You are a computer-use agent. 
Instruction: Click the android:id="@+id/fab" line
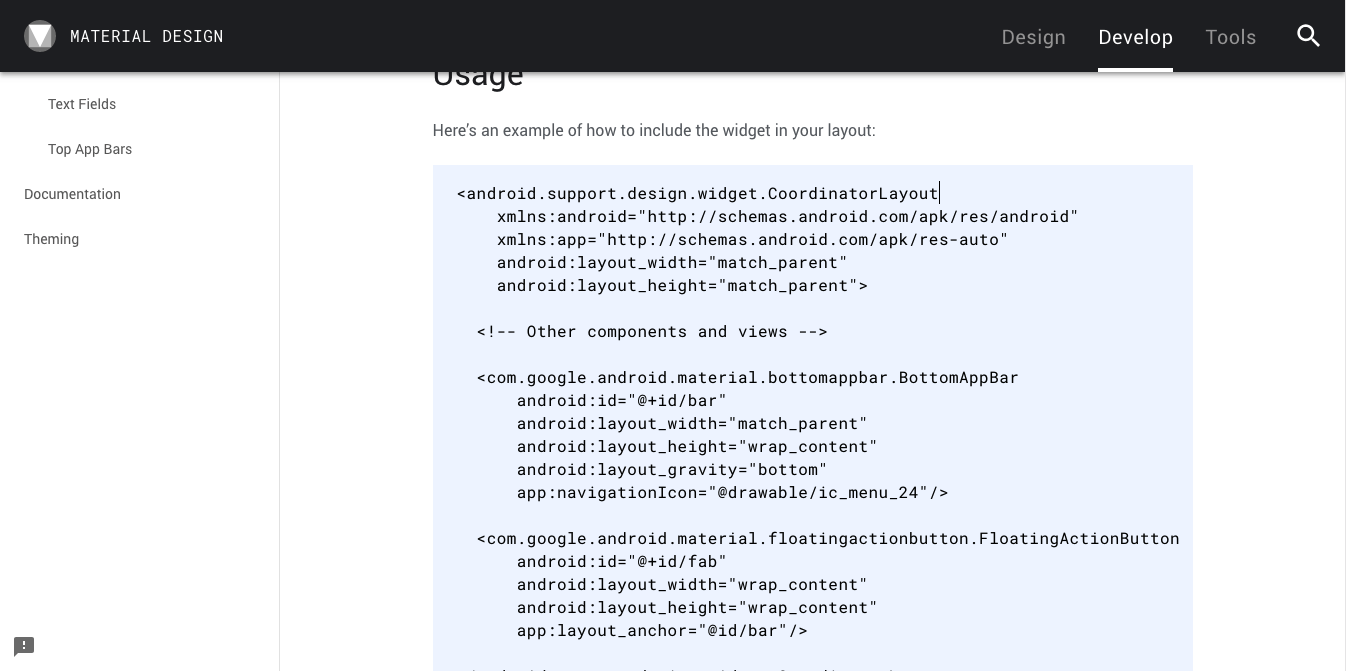(x=621, y=561)
